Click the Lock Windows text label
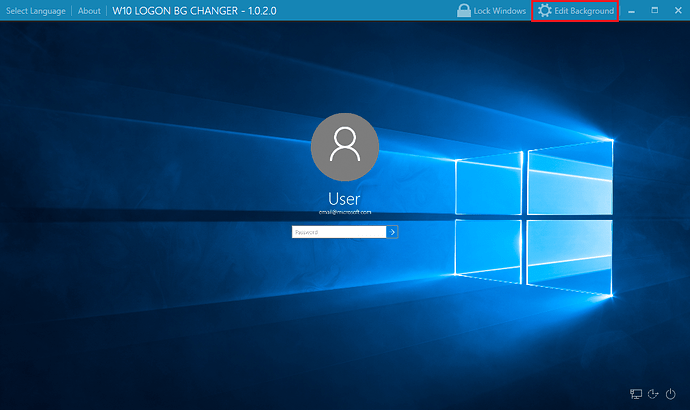This screenshot has width=690, height=410. click(x=500, y=11)
